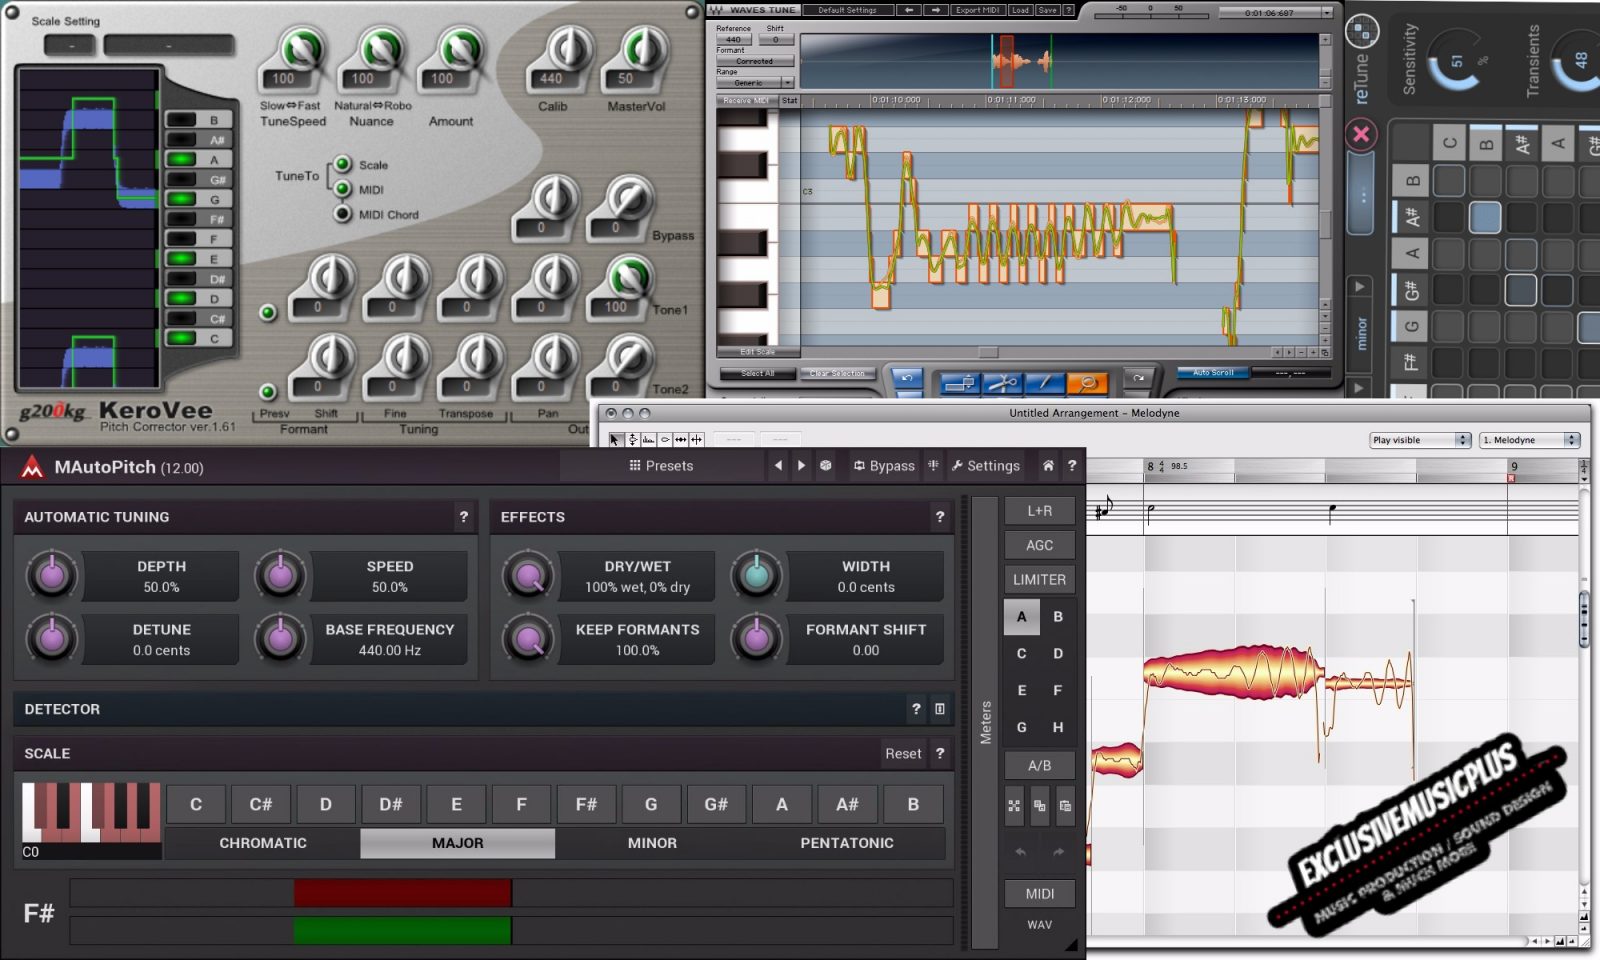1600x960 pixels.
Task: Go to next preset in MAutoPitch
Action: pyautogui.click(x=801, y=465)
